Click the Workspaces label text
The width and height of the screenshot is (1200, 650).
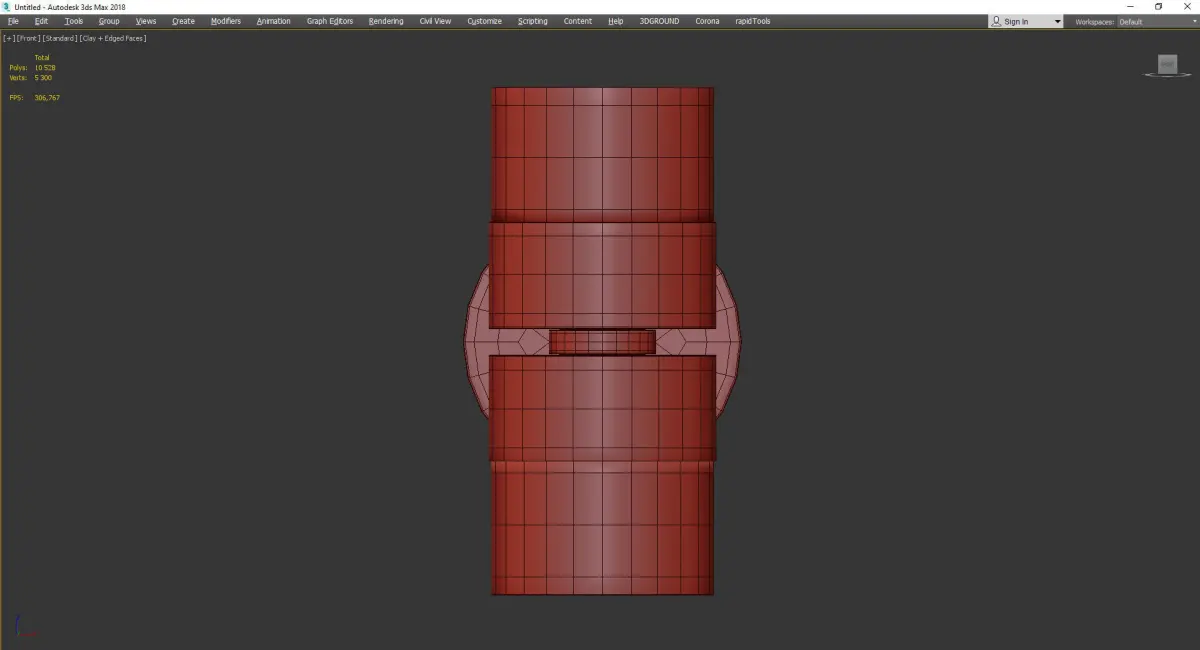click(x=1094, y=22)
